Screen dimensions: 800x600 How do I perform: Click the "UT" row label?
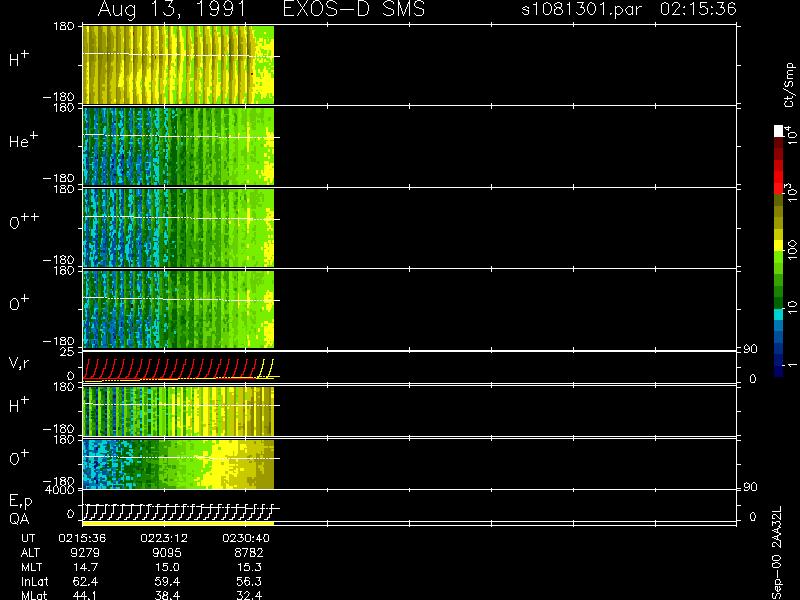(x=28, y=538)
